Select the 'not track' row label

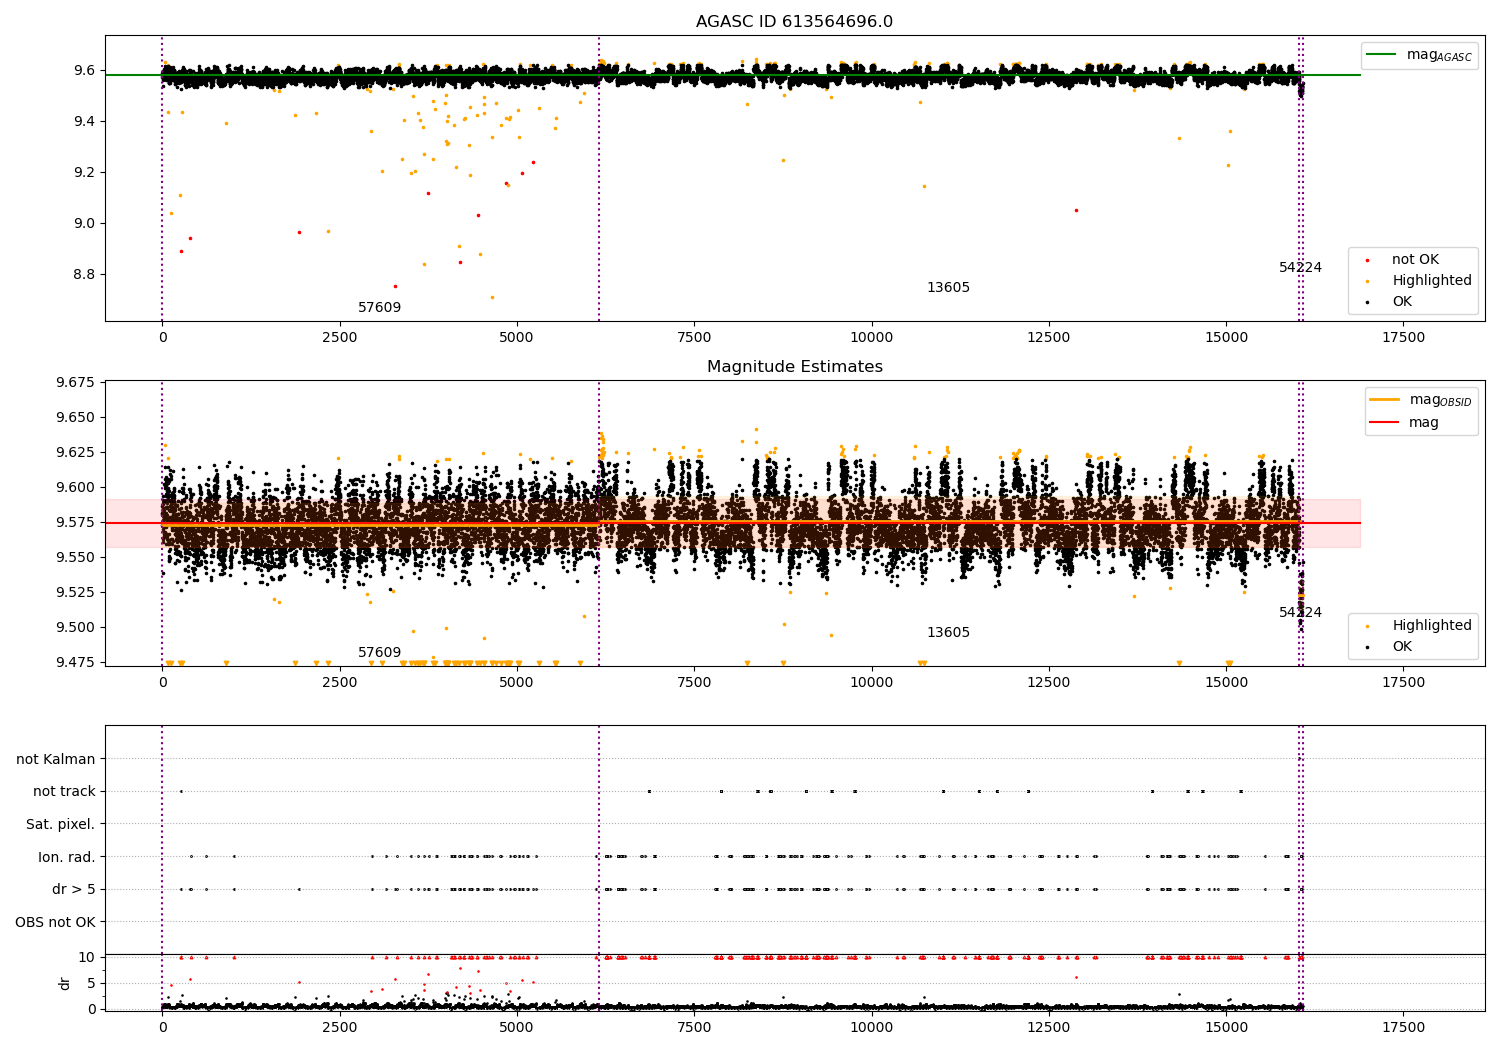(x=64, y=792)
